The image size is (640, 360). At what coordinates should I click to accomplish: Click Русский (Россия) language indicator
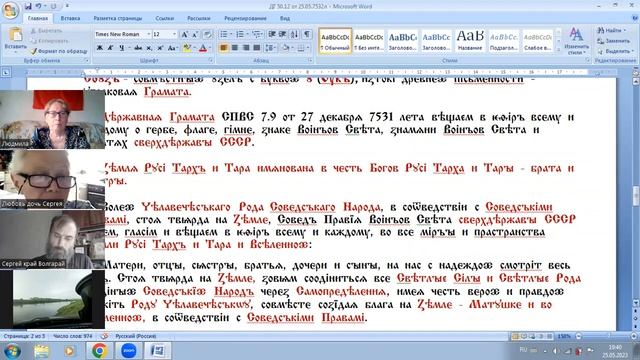point(136,336)
